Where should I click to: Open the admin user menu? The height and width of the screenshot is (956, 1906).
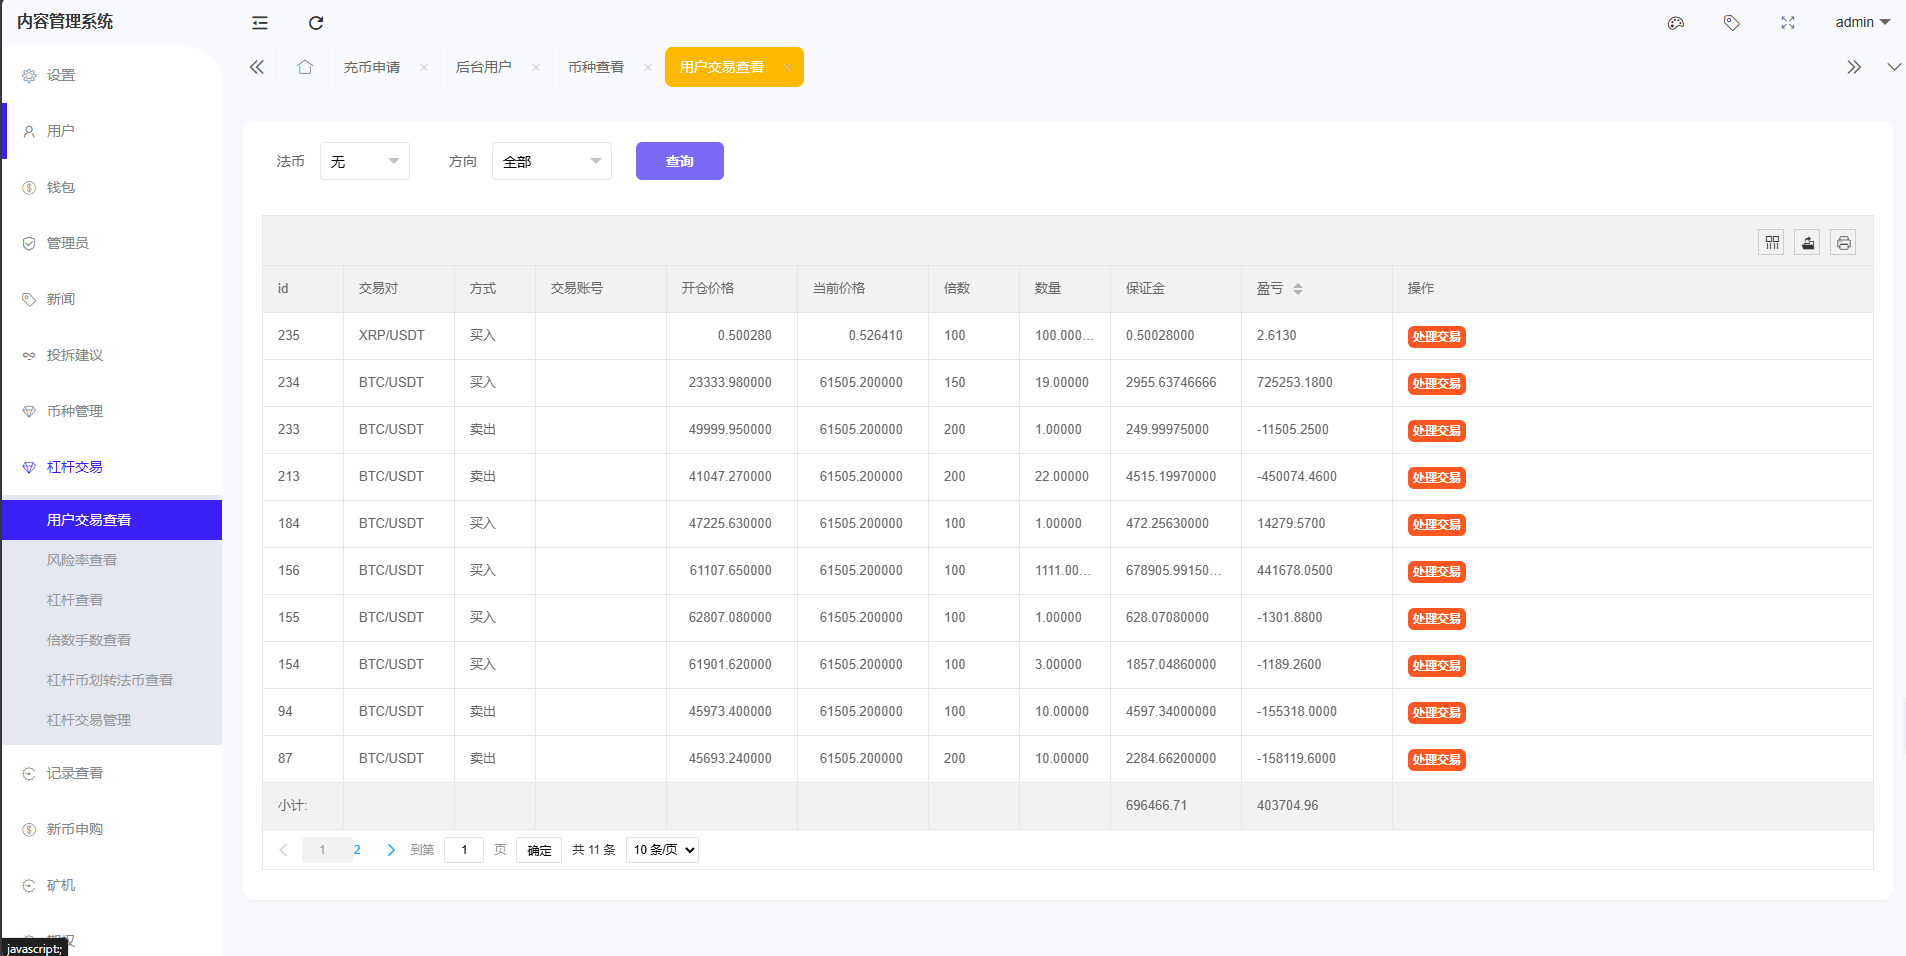click(x=1862, y=22)
